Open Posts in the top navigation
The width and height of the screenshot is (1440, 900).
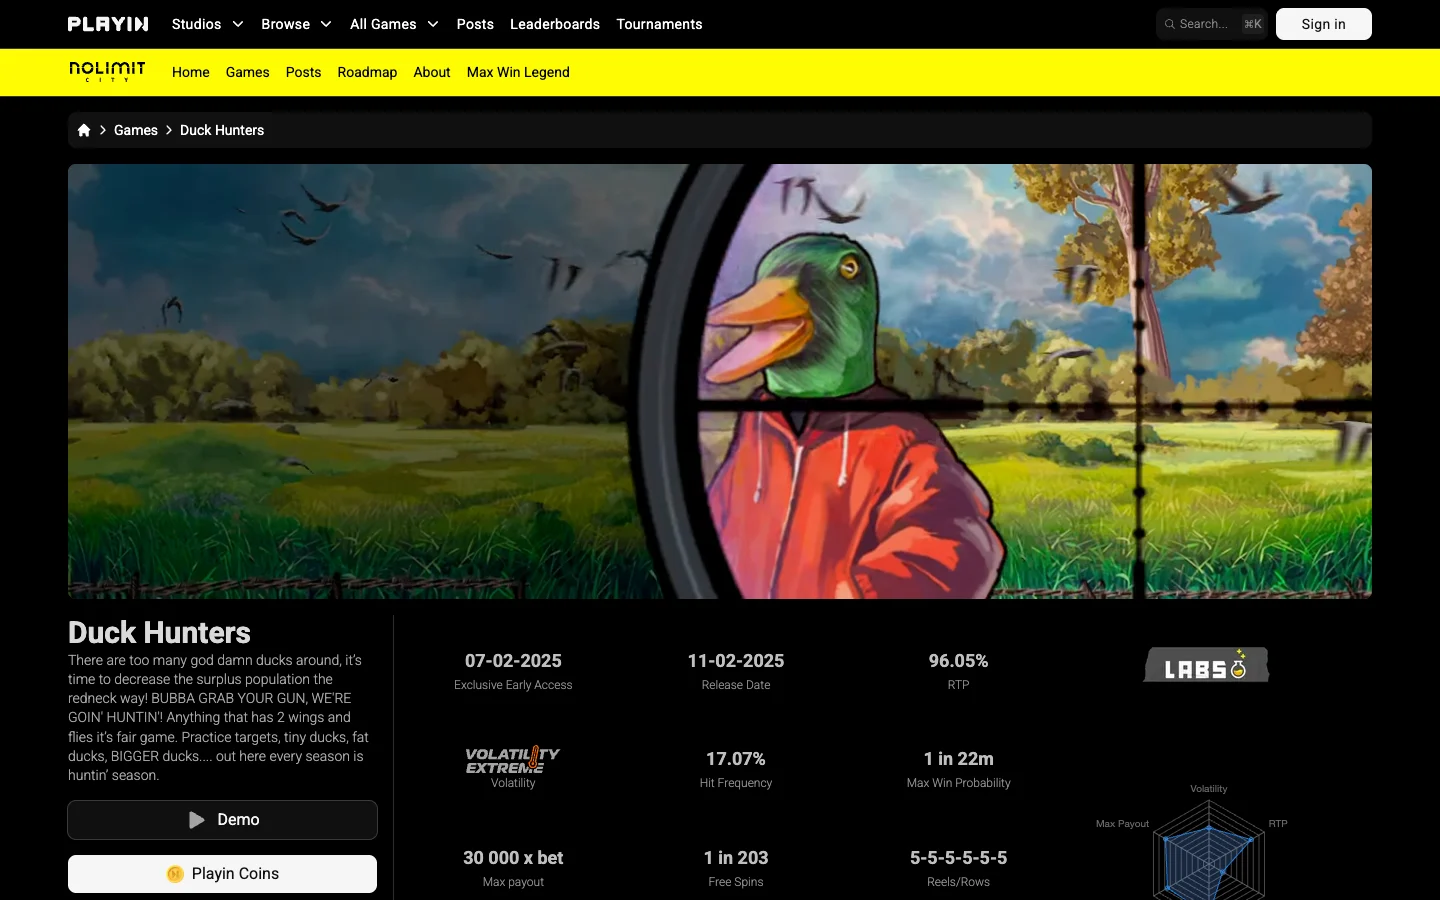pos(475,24)
